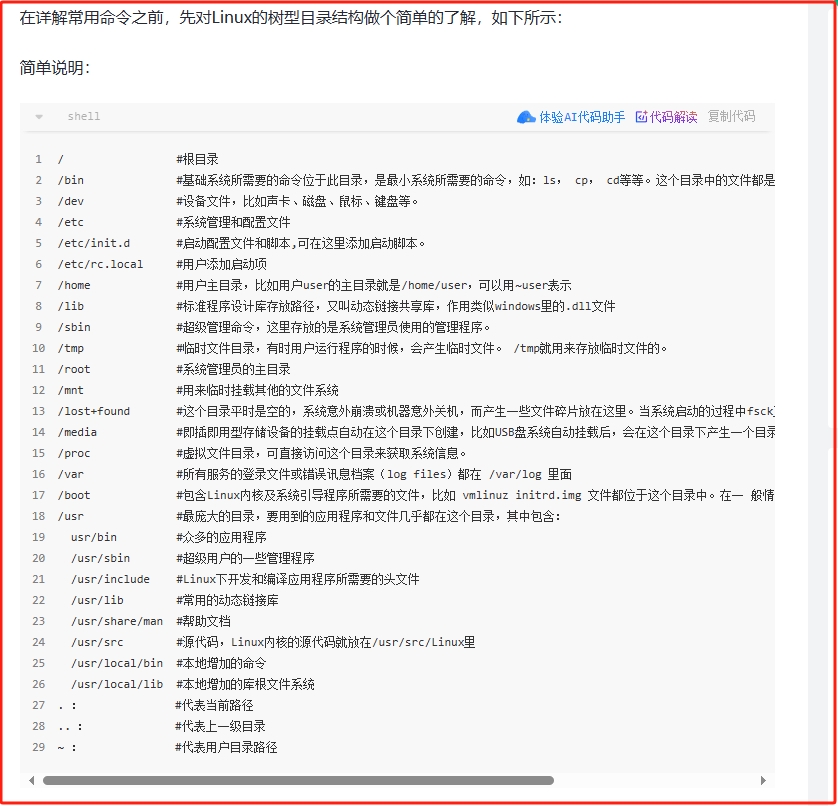
Task: Click the 复制代码 copy code link
Action: (731, 116)
